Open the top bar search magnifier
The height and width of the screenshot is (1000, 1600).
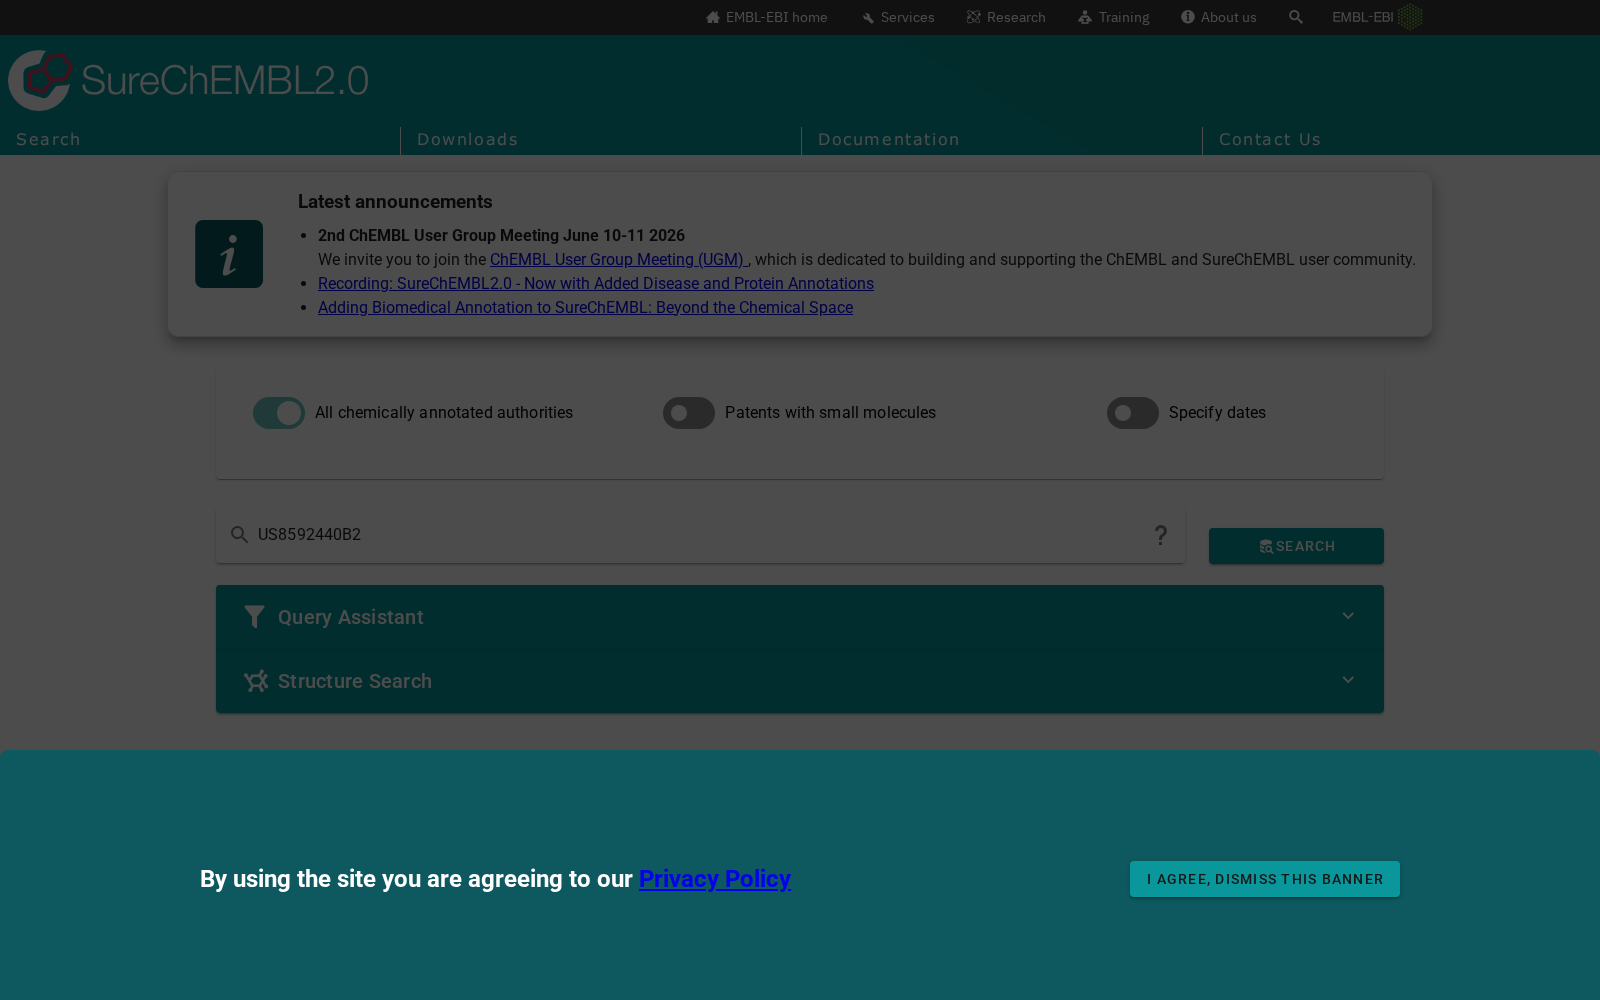pos(1296,17)
